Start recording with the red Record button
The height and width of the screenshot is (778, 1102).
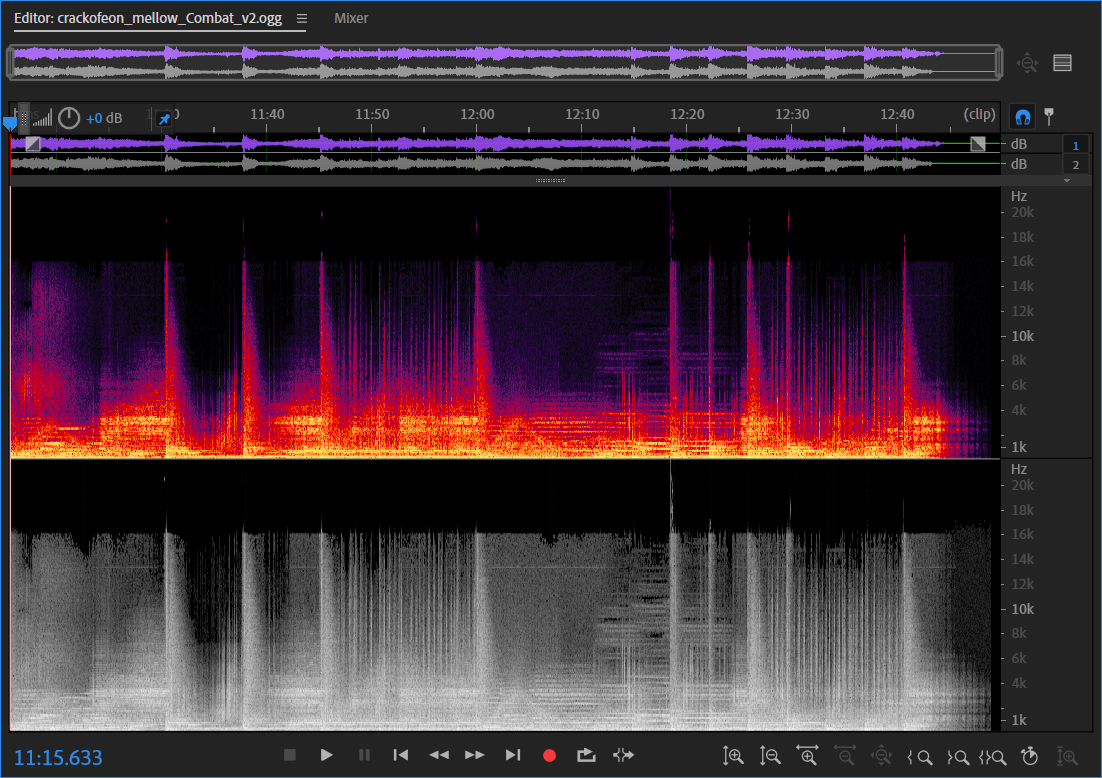tap(550, 756)
